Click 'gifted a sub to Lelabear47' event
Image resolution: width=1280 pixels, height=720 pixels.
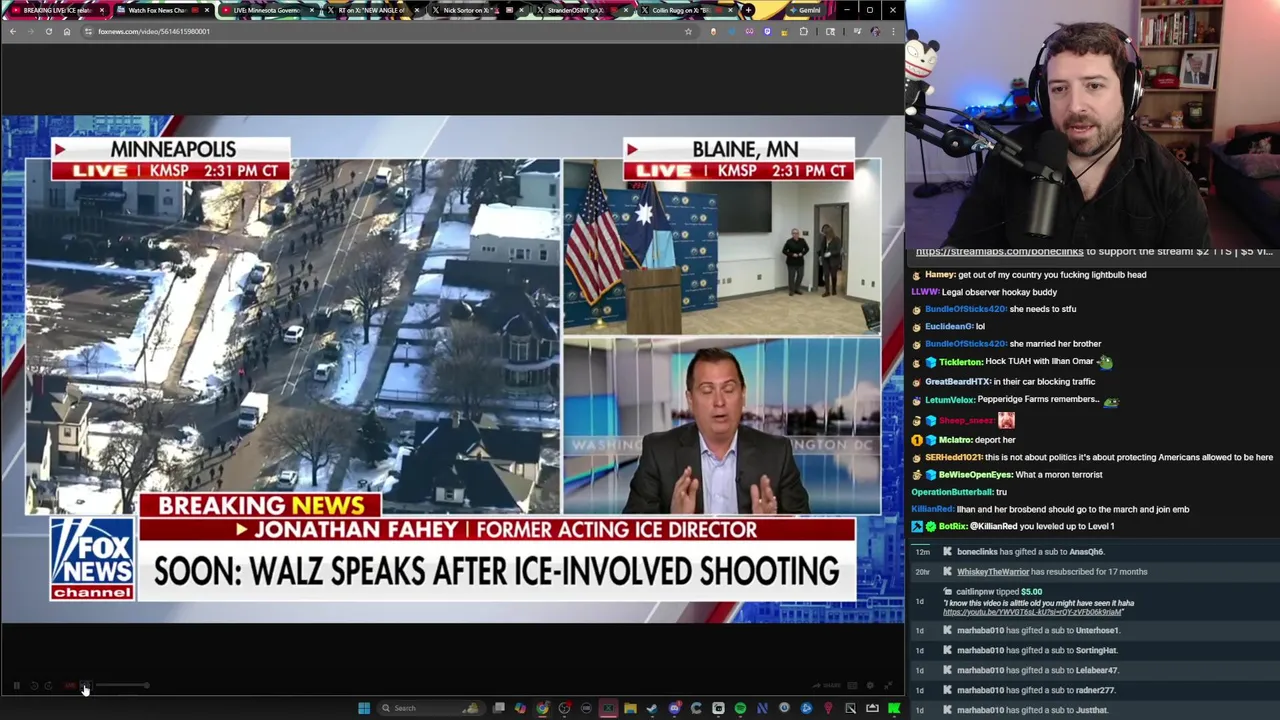[x=1037, y=671]
